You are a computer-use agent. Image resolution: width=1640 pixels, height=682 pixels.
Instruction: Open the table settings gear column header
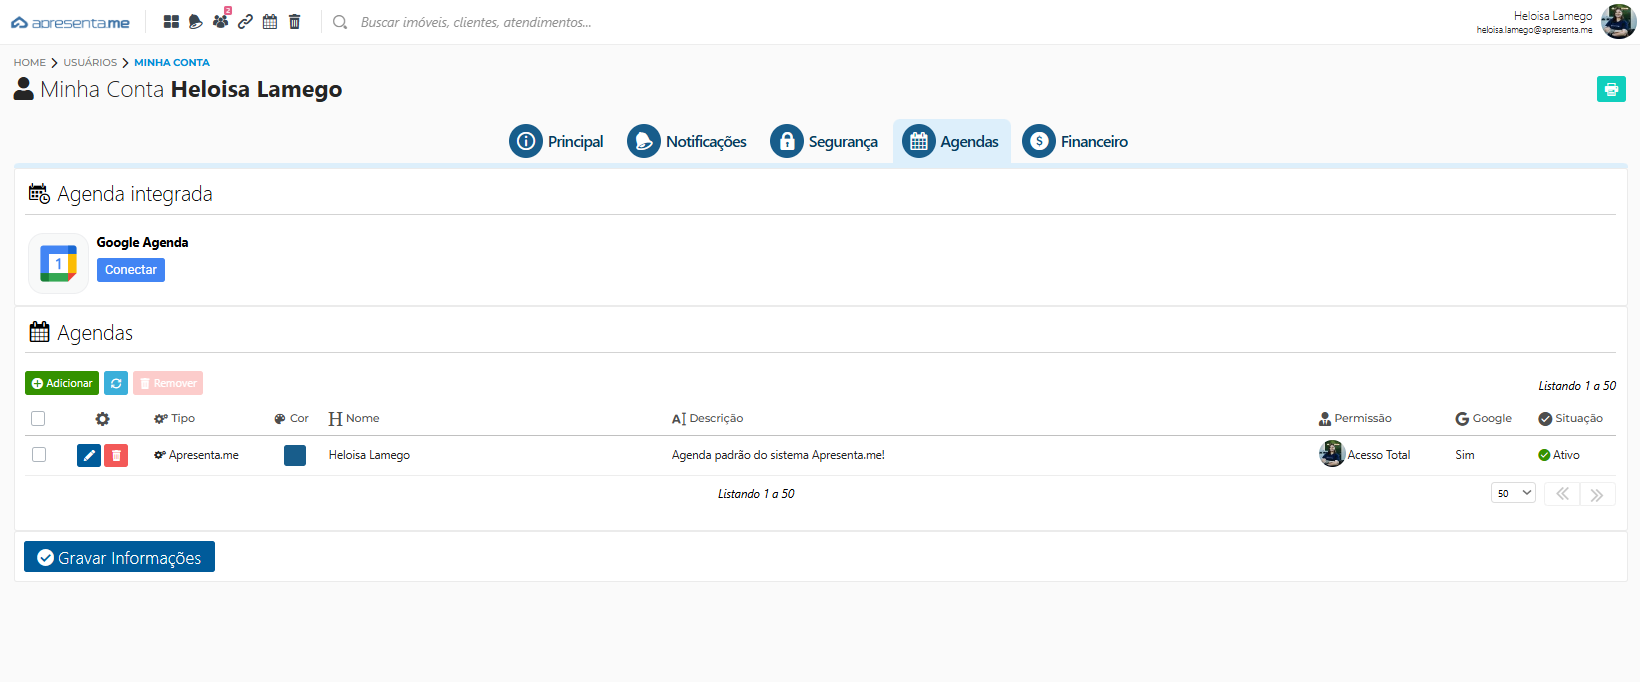(x=102, y=419)
